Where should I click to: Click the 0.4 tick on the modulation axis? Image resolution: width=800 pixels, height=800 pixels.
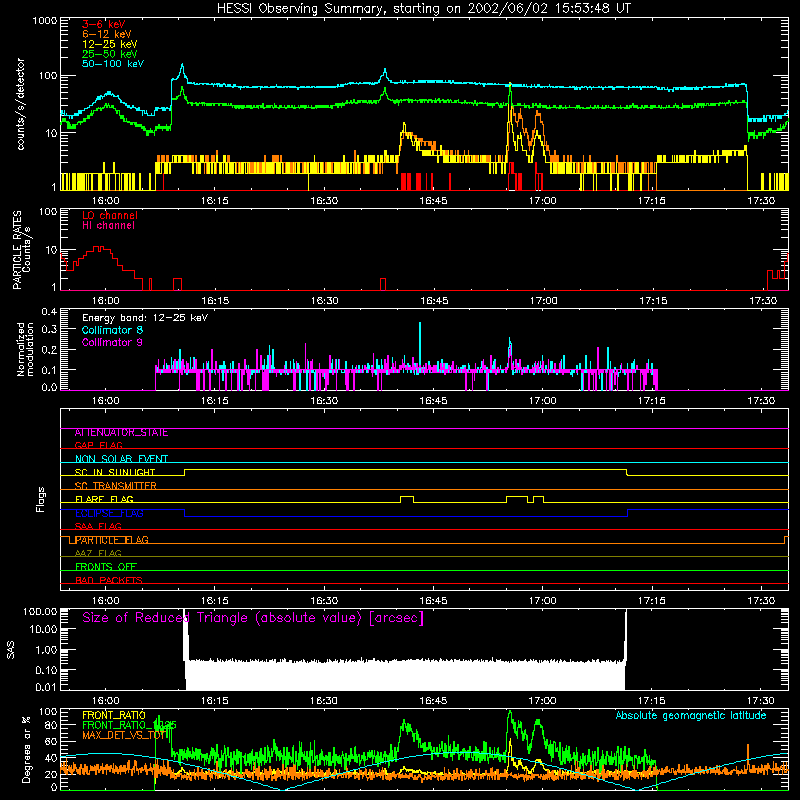click(x=49, y=312)
